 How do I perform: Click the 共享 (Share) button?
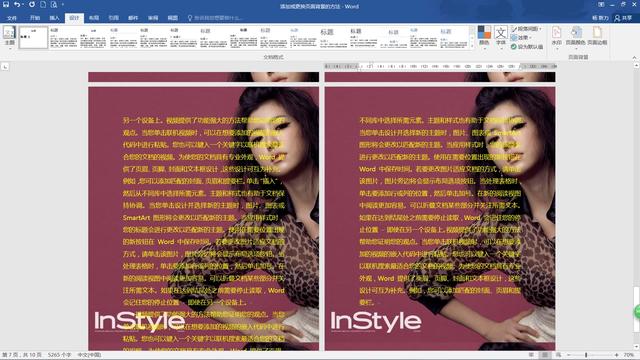coord(623,18)
